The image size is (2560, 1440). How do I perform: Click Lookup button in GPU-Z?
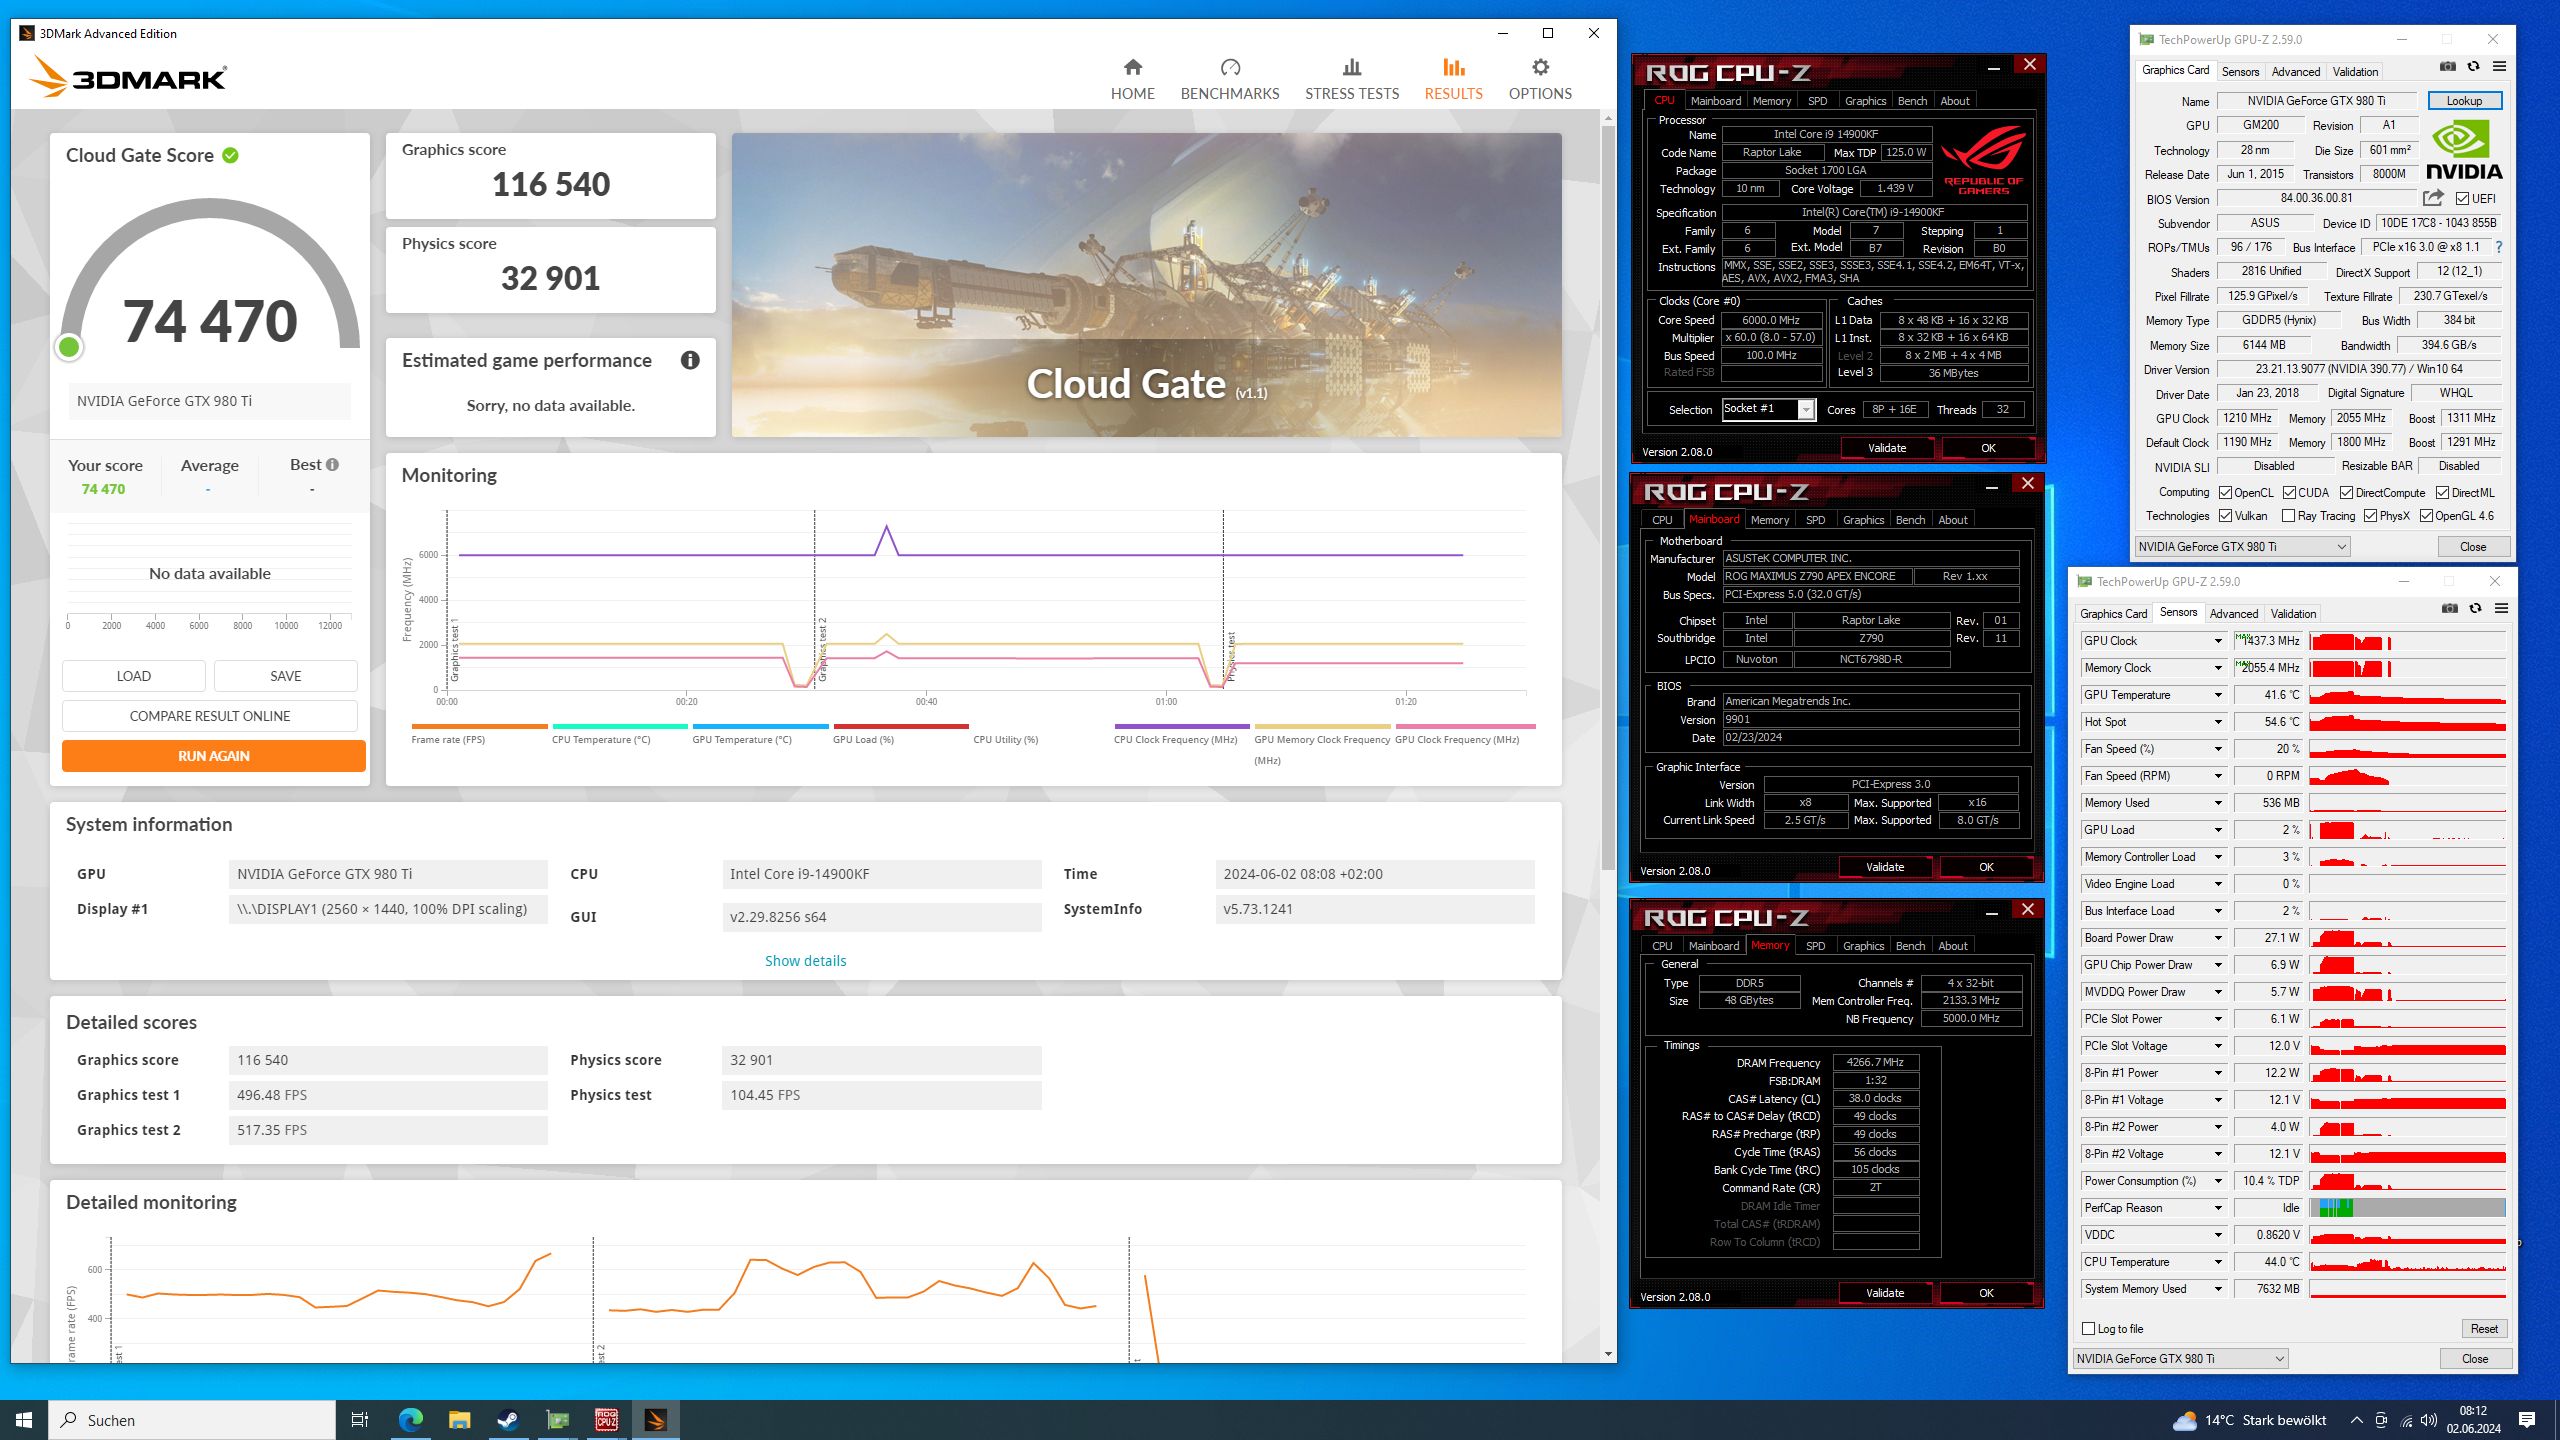point(2464,101)
